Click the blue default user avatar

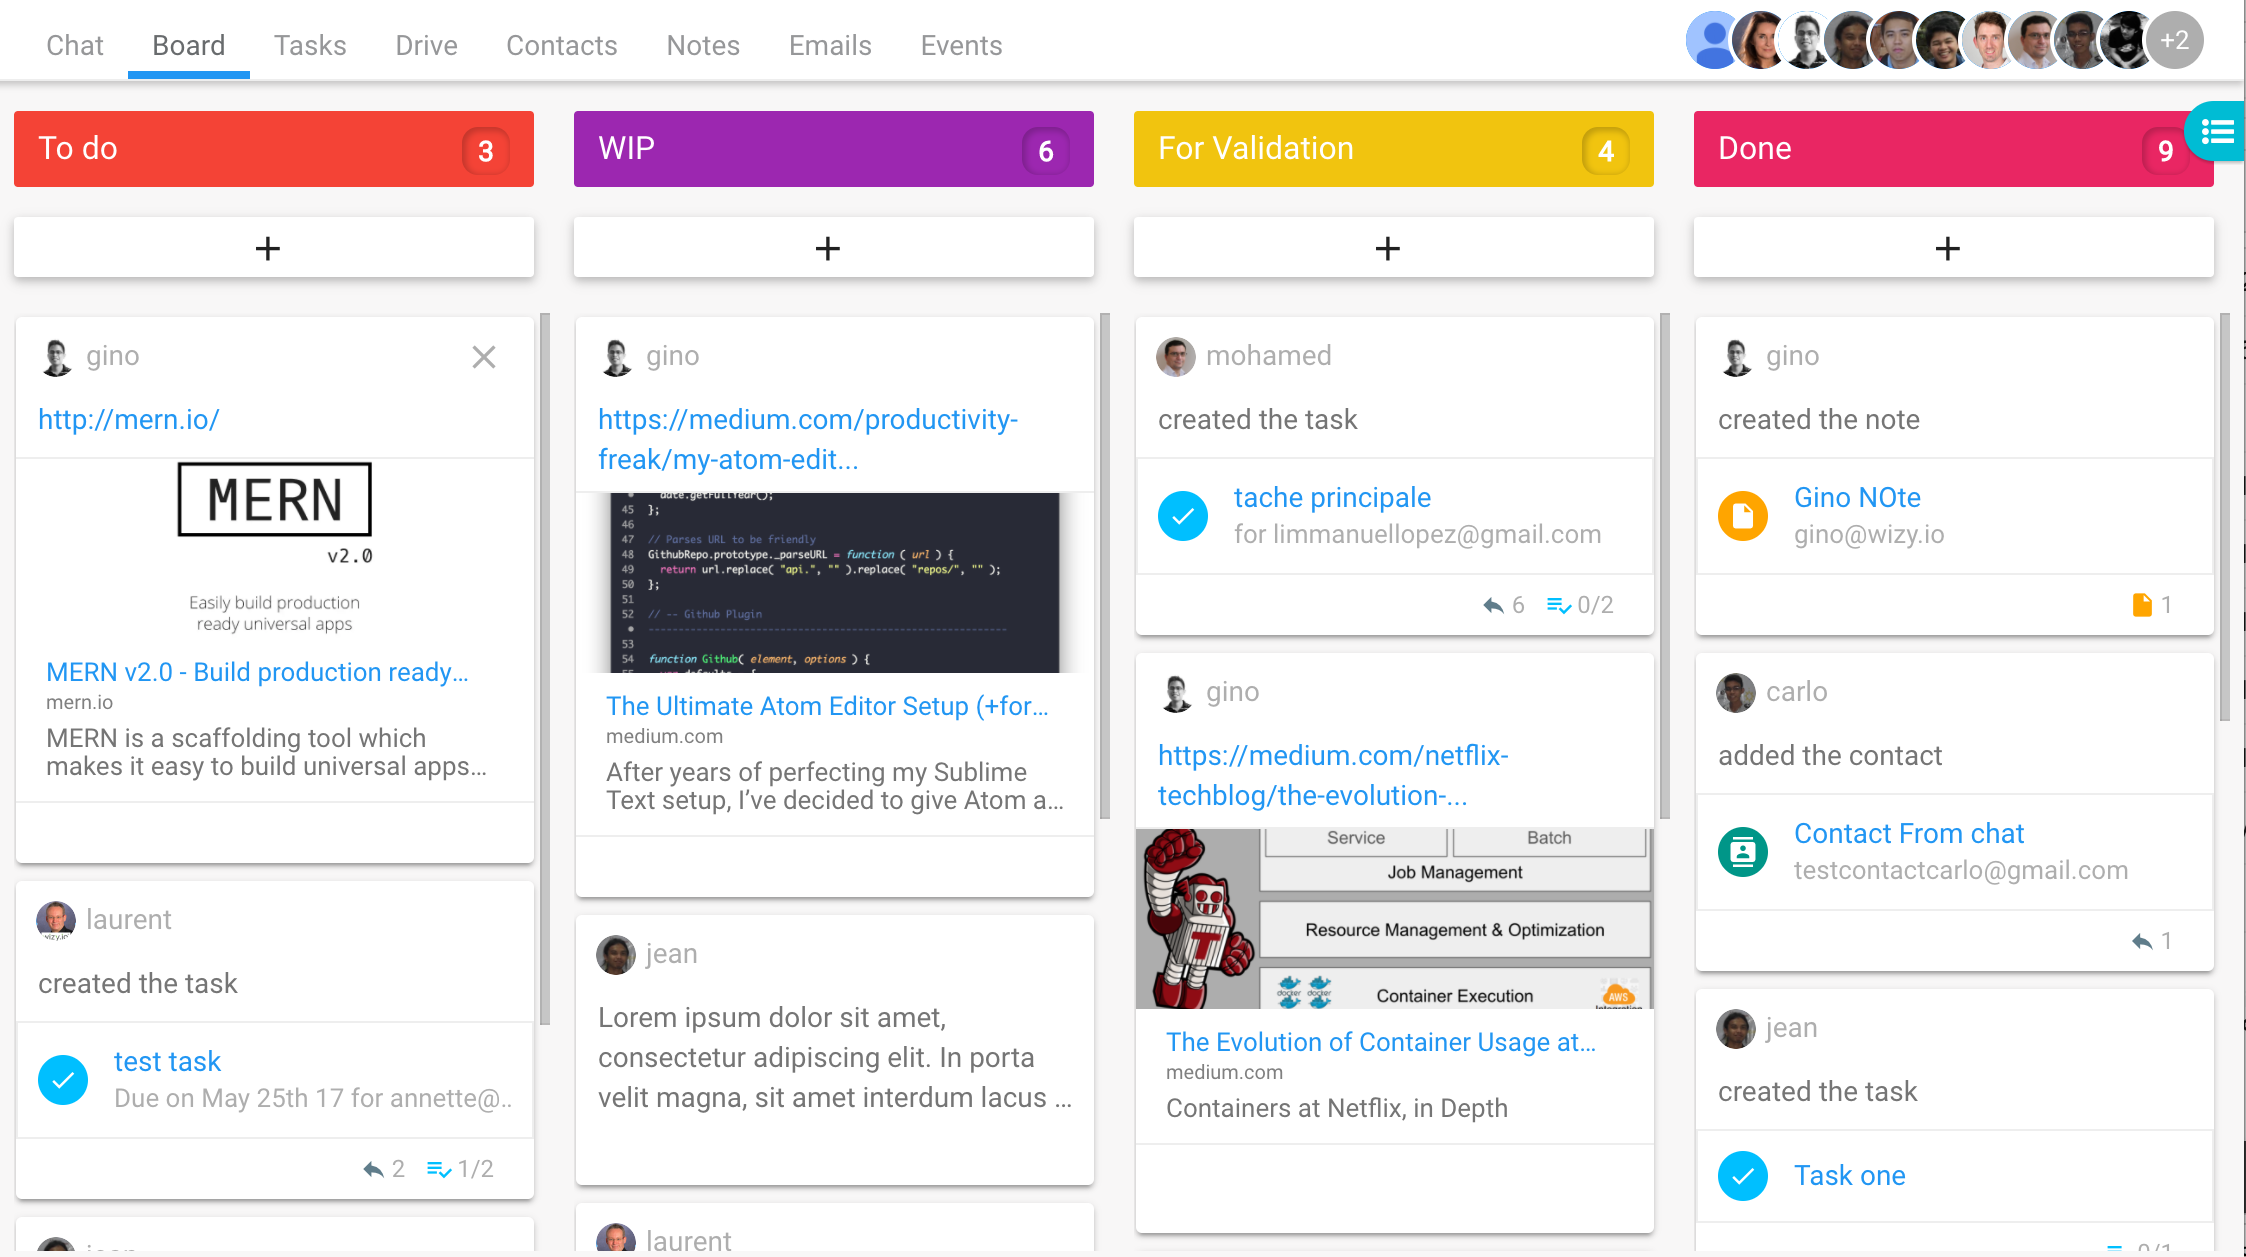[1712, 41]
